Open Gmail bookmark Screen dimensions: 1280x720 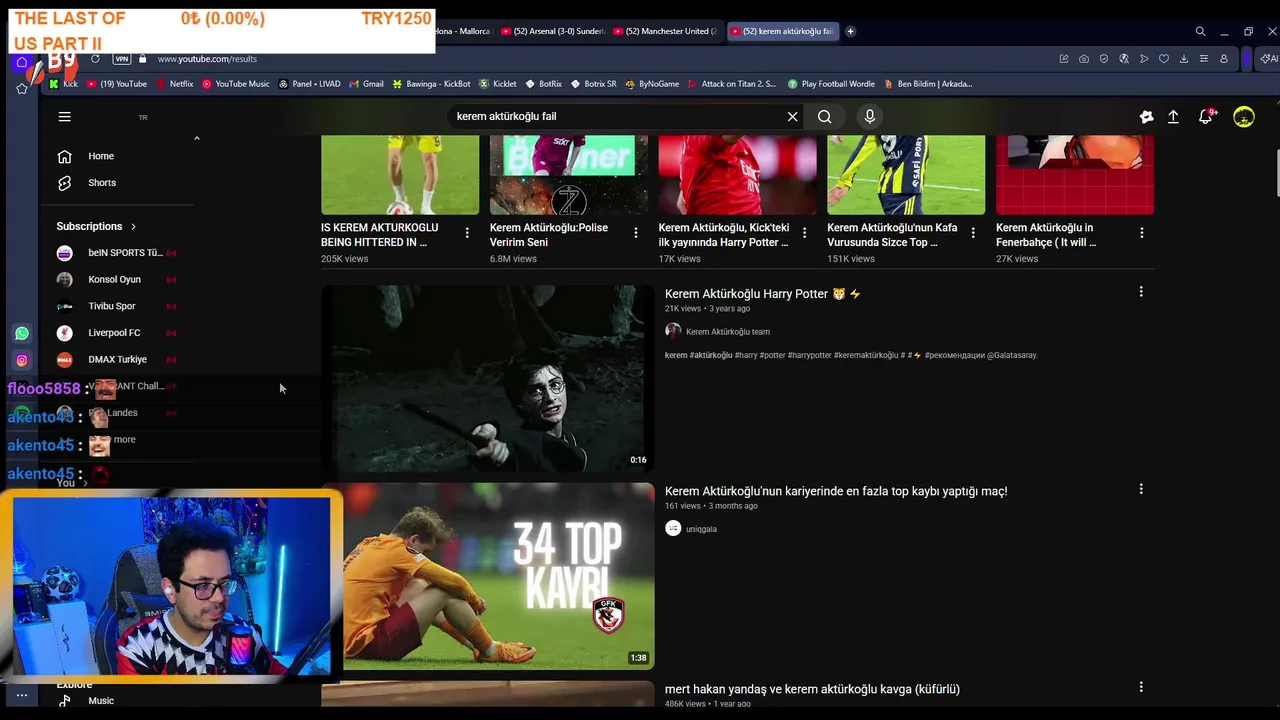(366, 84)
